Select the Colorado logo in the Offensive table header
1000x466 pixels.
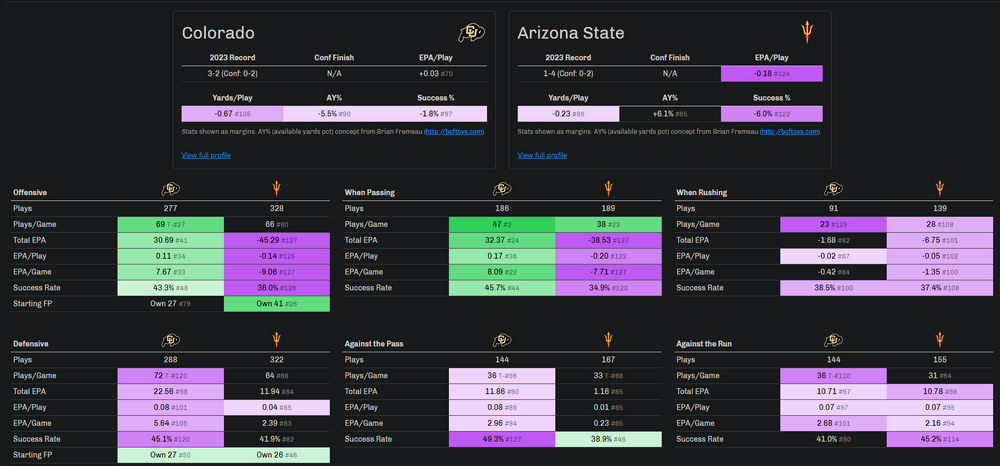pyautogui.click(x=171, y=190)
